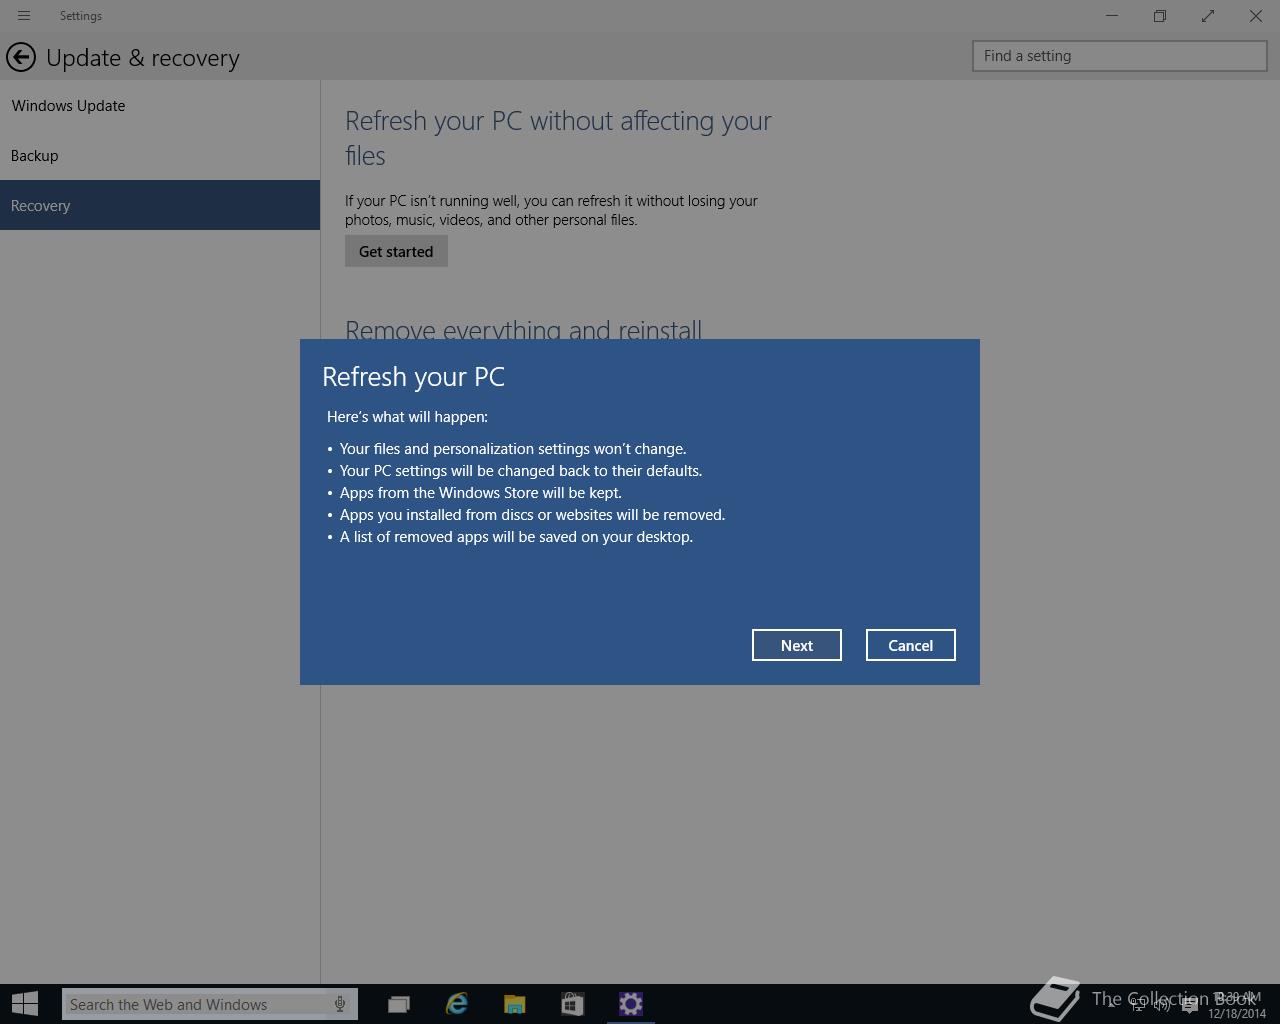
Task: Open File Explorer from taskbar
Action: [x=515, y=1004]
